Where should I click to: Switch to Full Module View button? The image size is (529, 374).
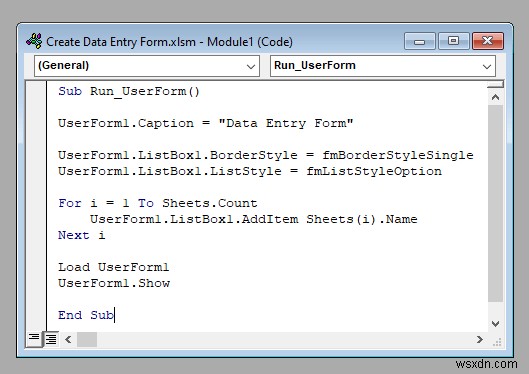pyautogui.click(x=51, y=339)
